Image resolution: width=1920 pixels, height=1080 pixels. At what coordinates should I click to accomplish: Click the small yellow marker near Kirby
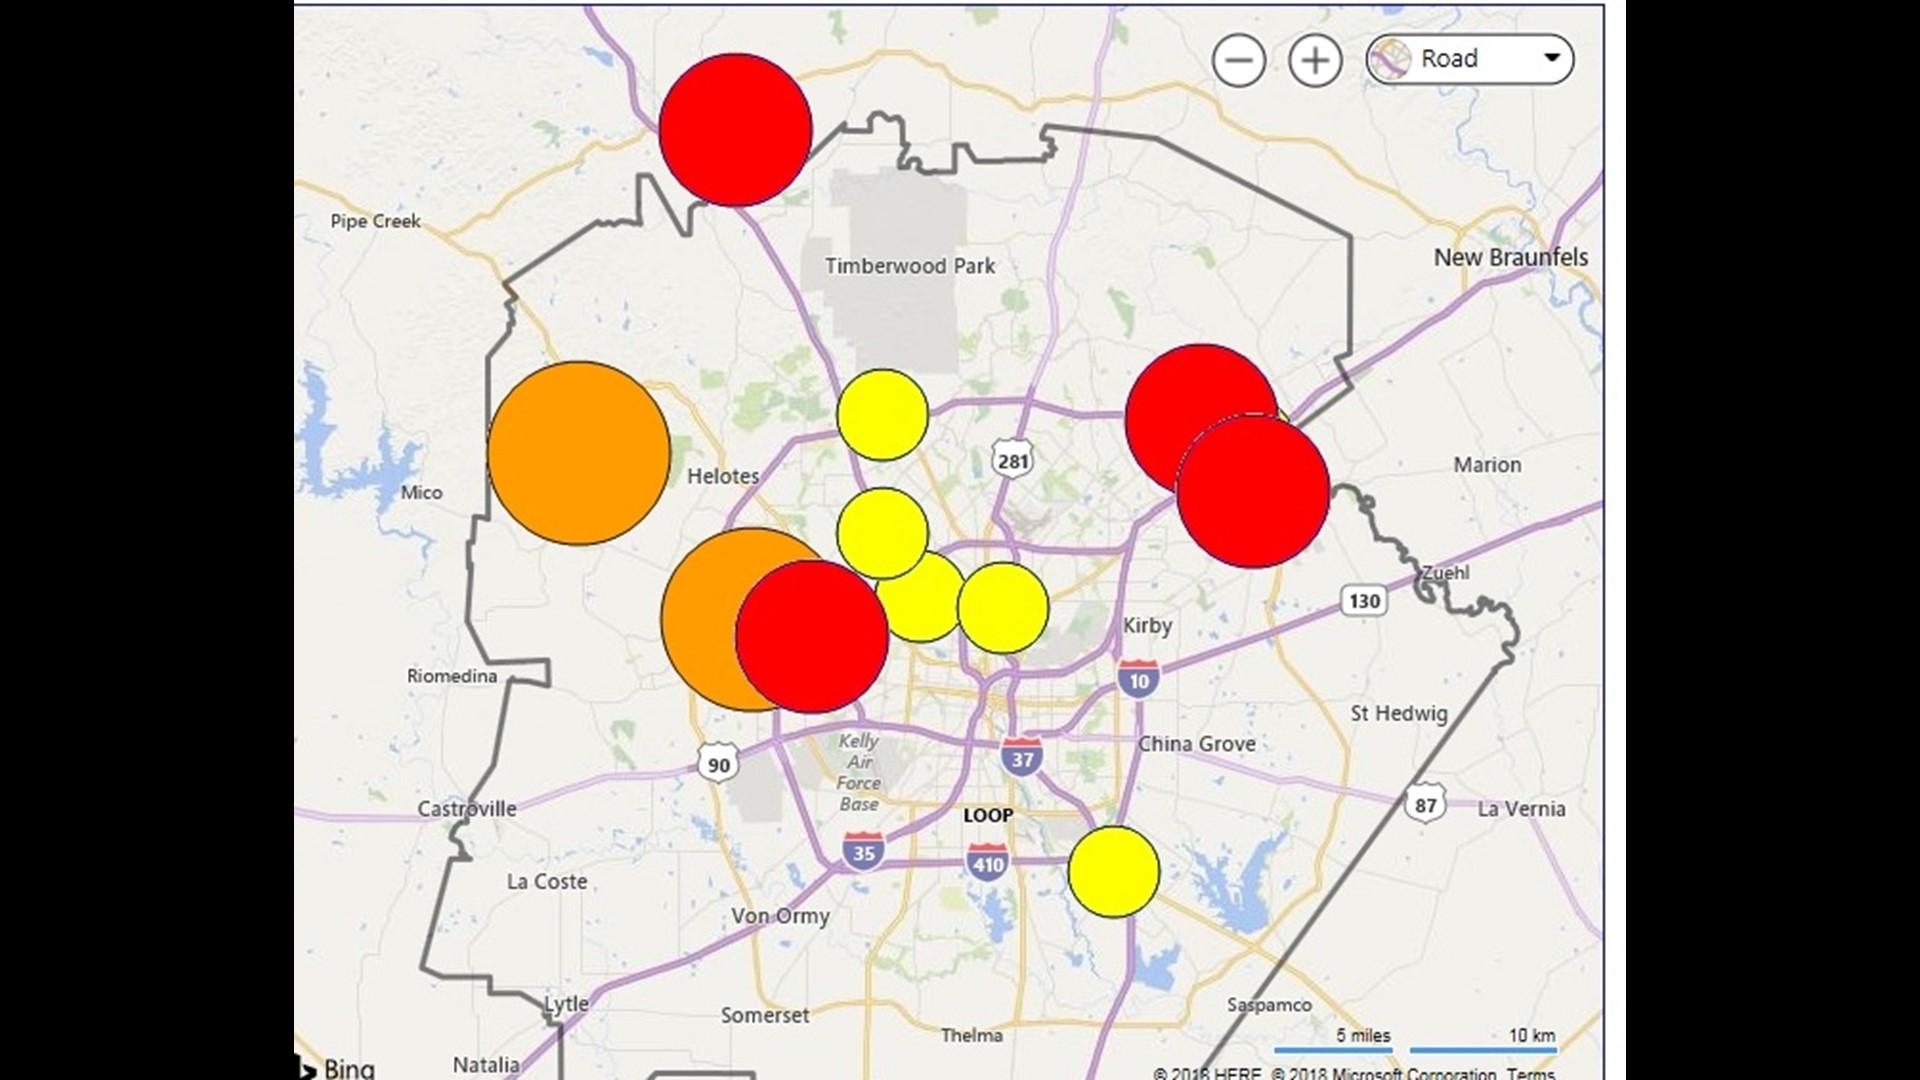(x=1003, y=610)
